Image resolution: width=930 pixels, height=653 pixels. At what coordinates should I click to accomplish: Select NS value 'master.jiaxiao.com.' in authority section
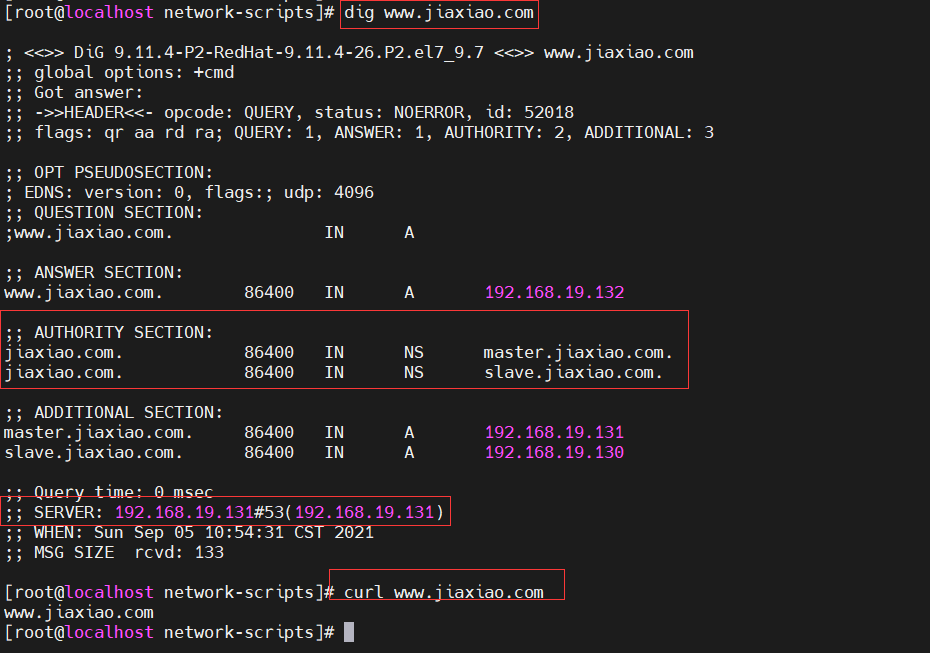[x=578, y=353]
